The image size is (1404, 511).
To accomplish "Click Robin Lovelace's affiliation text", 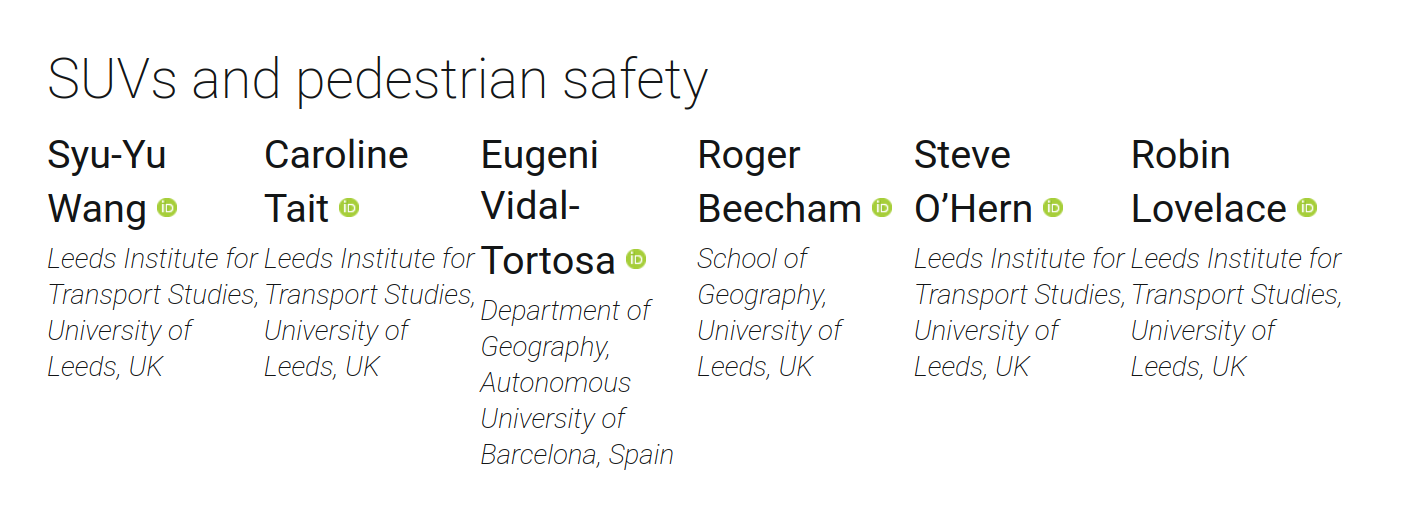I will coord(1235,312).
